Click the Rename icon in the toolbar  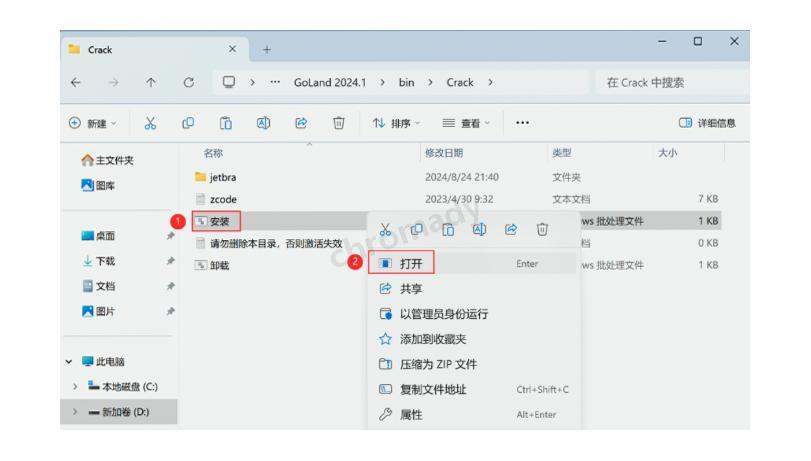point(263,123)
